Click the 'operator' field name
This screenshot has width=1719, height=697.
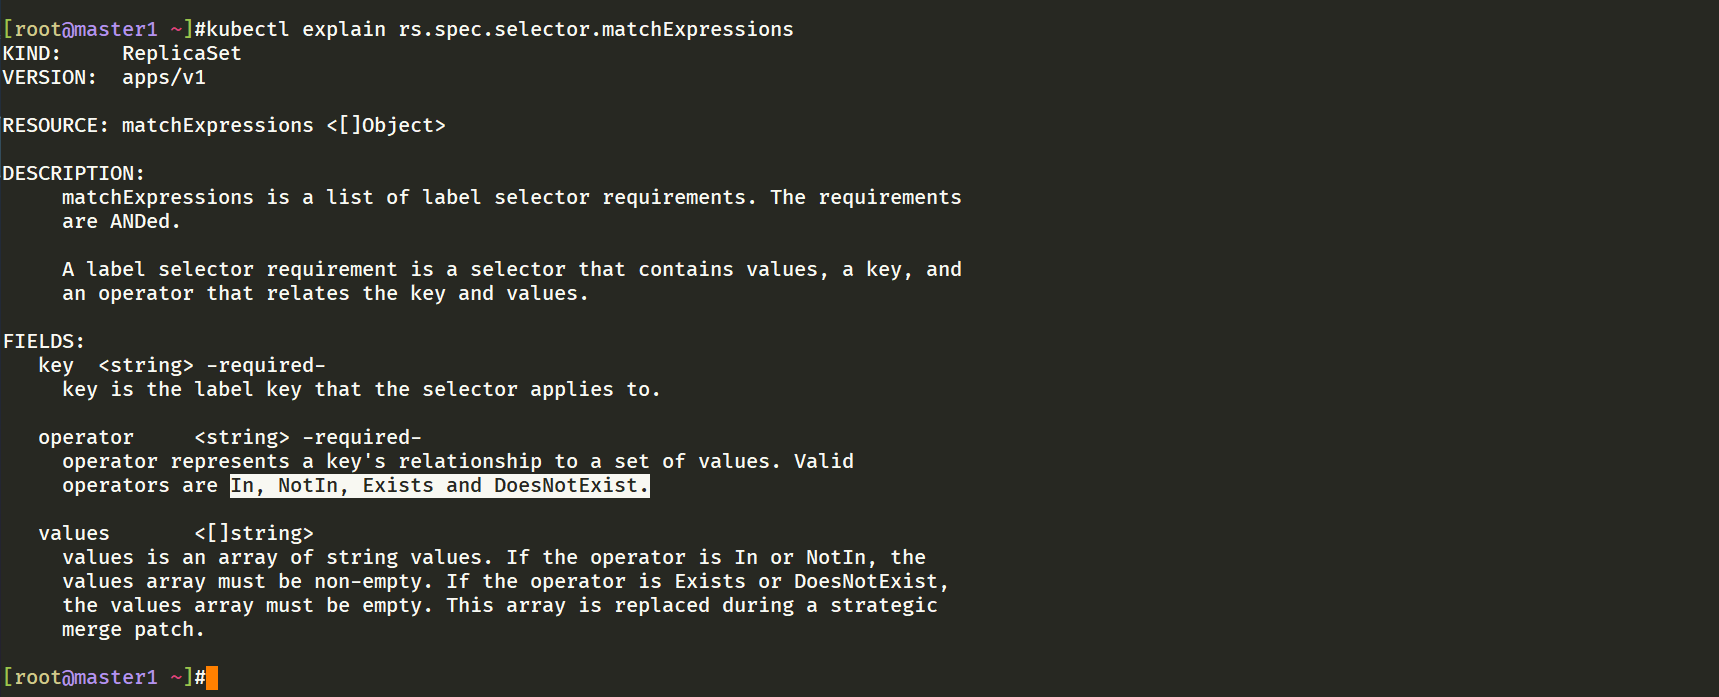(x=86, y=438)
